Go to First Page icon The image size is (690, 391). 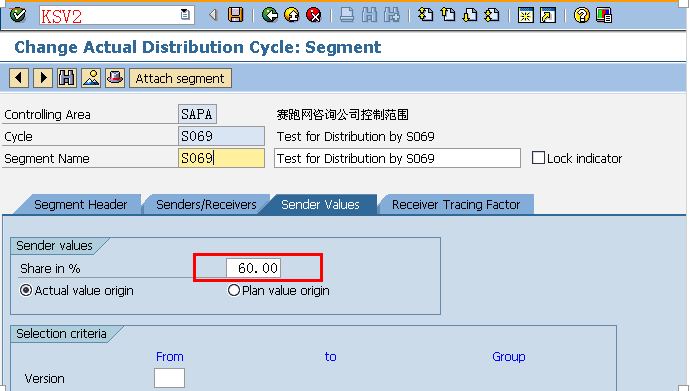[425, 15]
